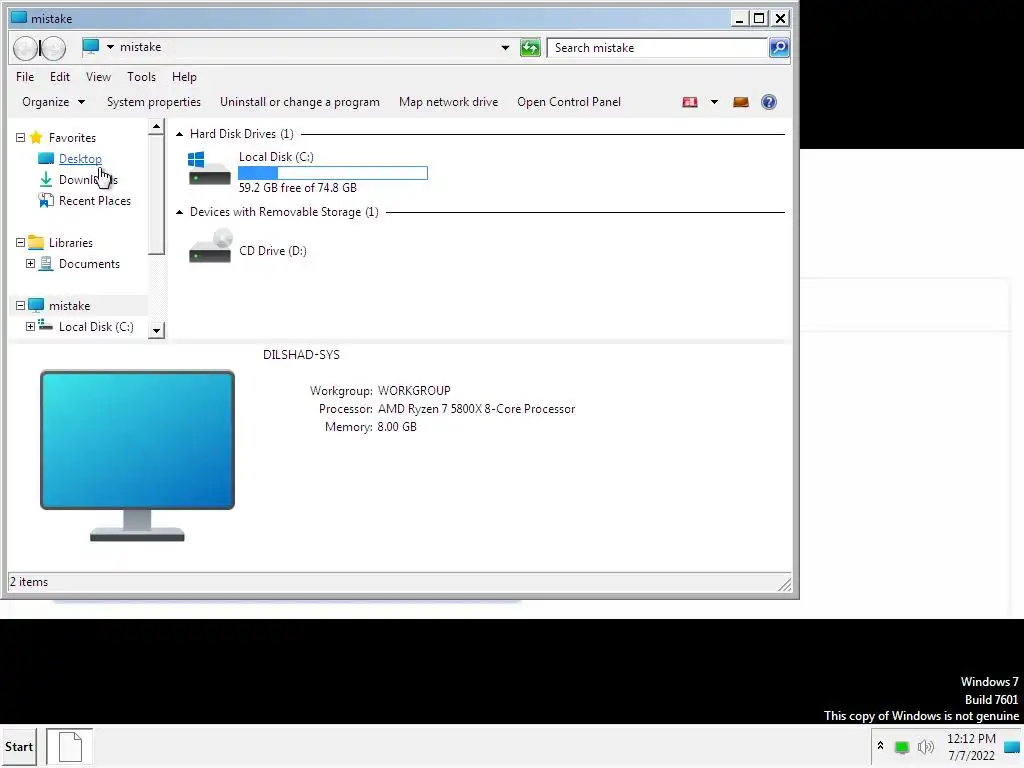Image resolution: width=1024 pixels, height=768 pixels.
Task: Click the WORKGROUP value
Action: point(414,391)
